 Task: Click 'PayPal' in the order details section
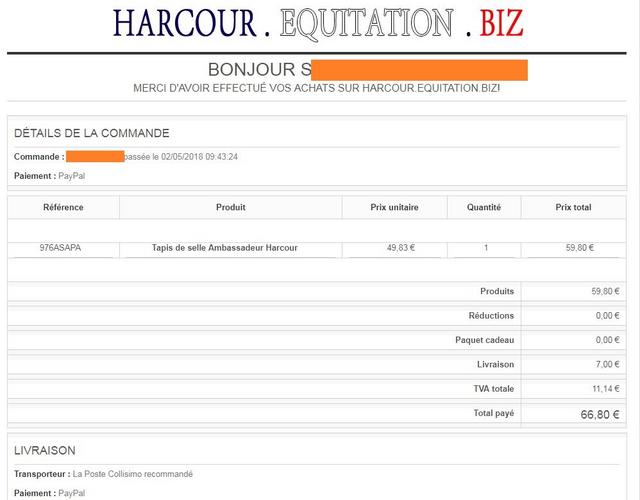coord(72,176)
